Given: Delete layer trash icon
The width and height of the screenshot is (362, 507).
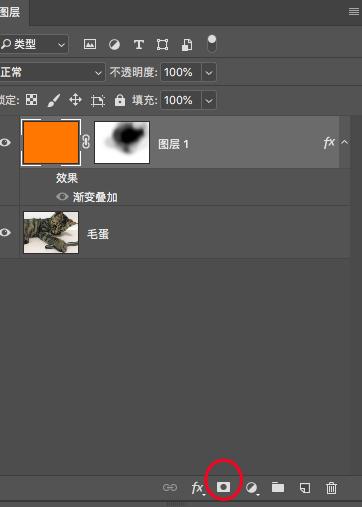Looking at the screenshot, I should 331,488.
